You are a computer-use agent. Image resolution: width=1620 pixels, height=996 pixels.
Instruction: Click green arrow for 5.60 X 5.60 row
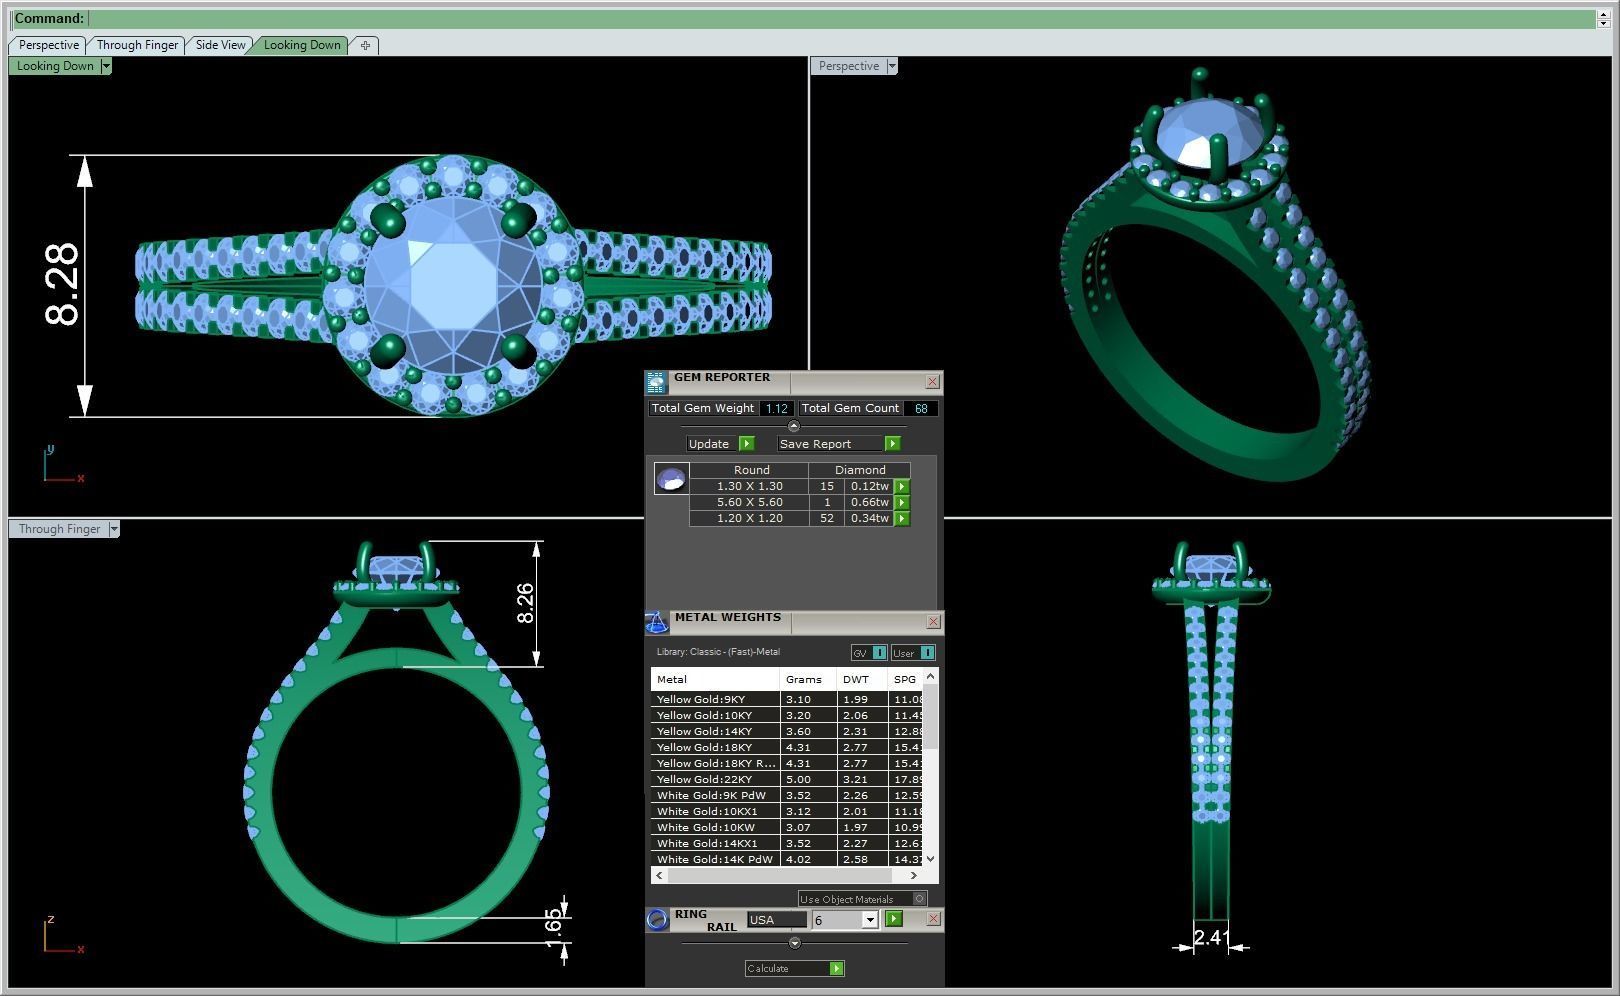(902, 502)
